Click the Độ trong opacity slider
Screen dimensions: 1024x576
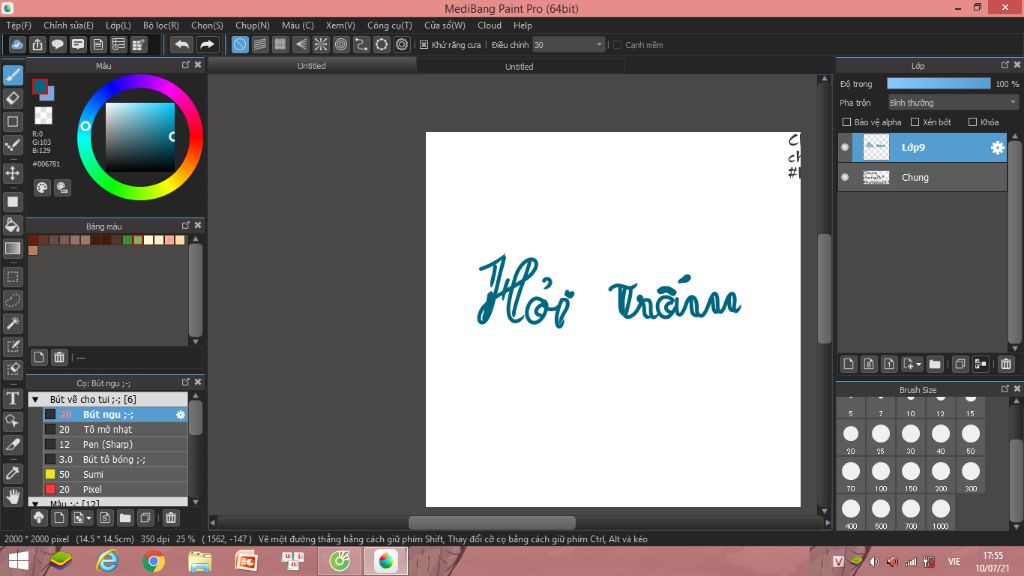[x=938, y=84]
